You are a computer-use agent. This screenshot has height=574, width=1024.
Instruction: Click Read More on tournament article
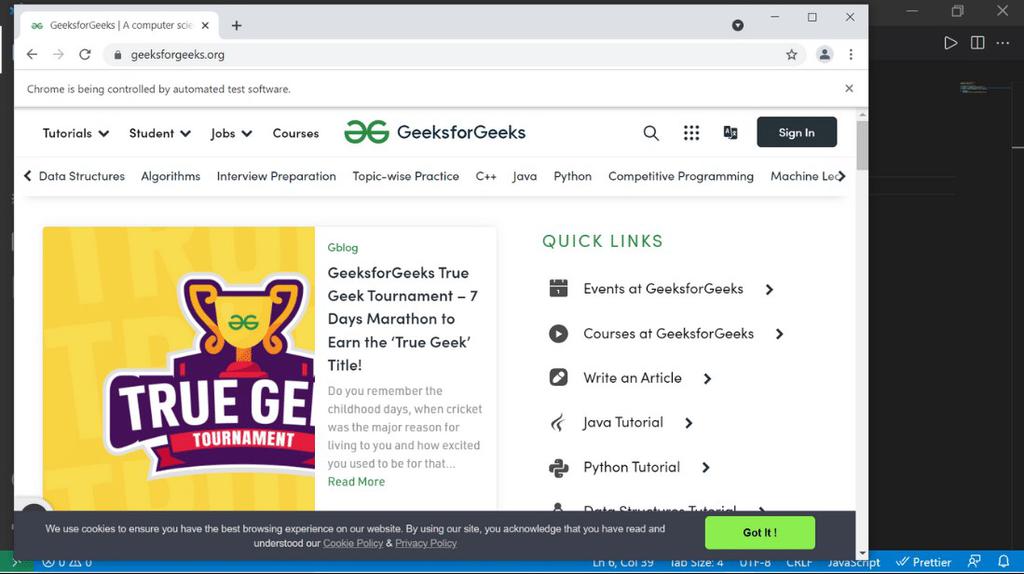[356, 482]
